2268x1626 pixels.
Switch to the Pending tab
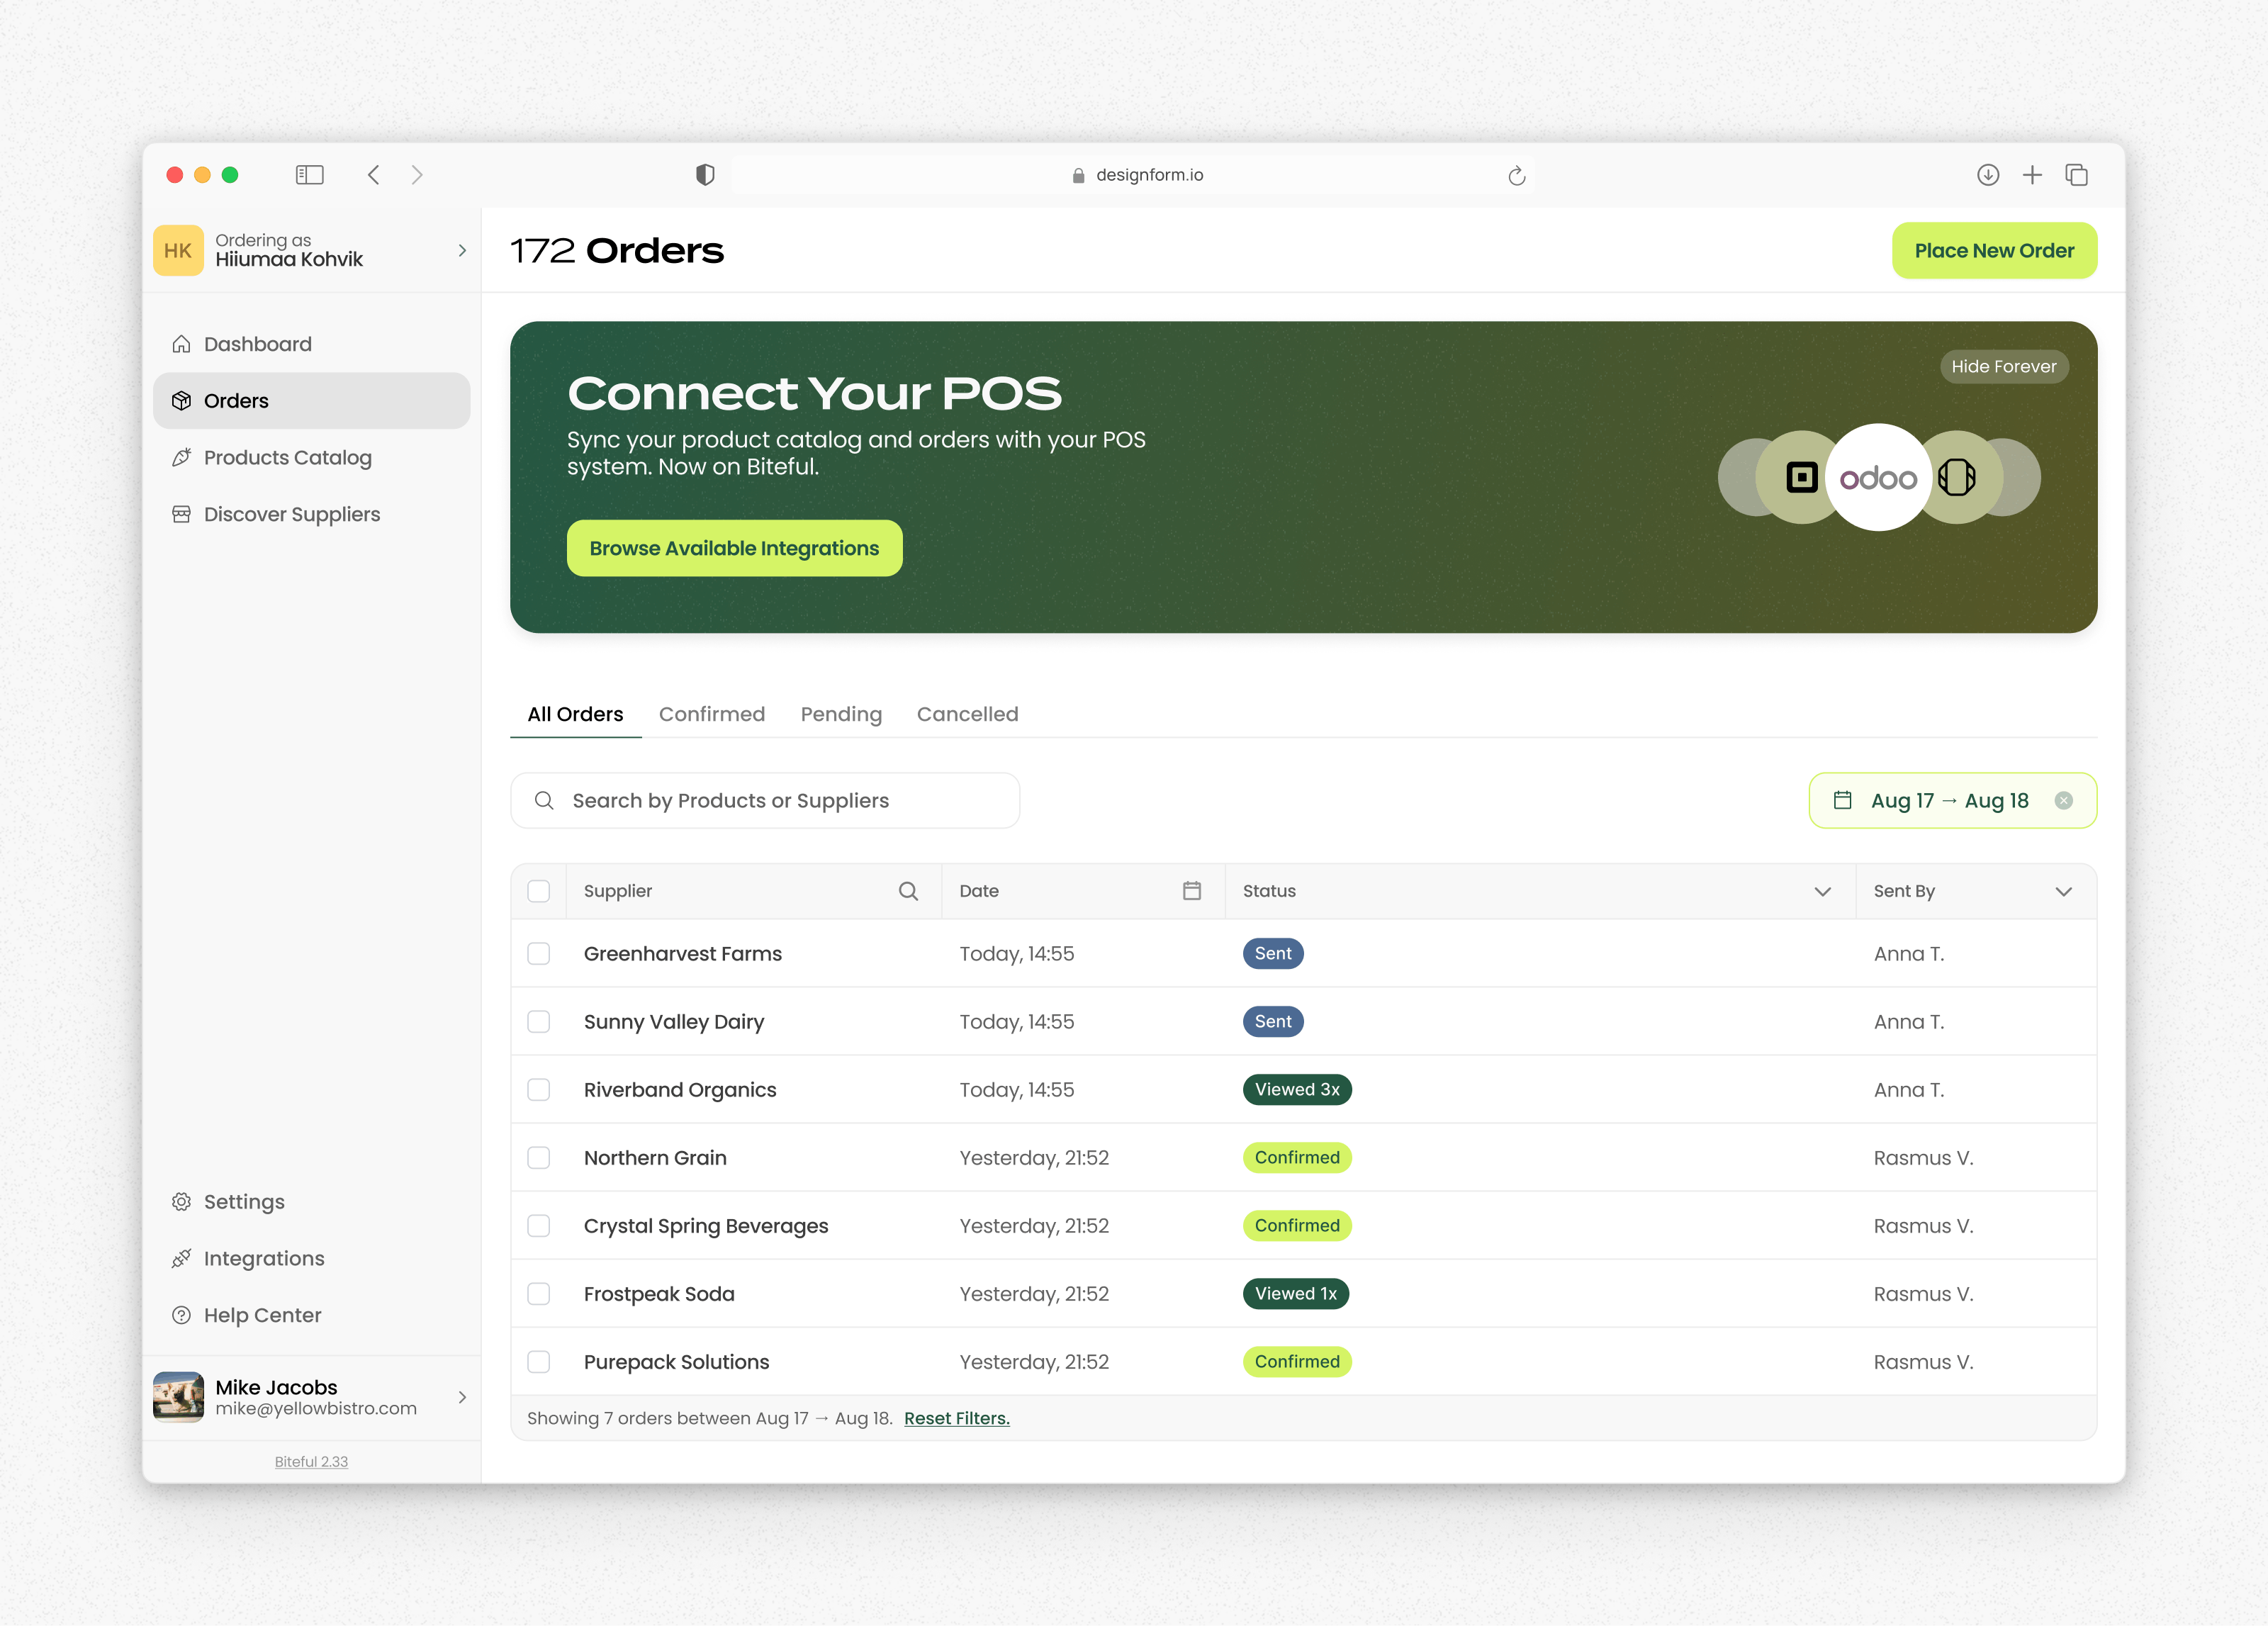[841, 714]
